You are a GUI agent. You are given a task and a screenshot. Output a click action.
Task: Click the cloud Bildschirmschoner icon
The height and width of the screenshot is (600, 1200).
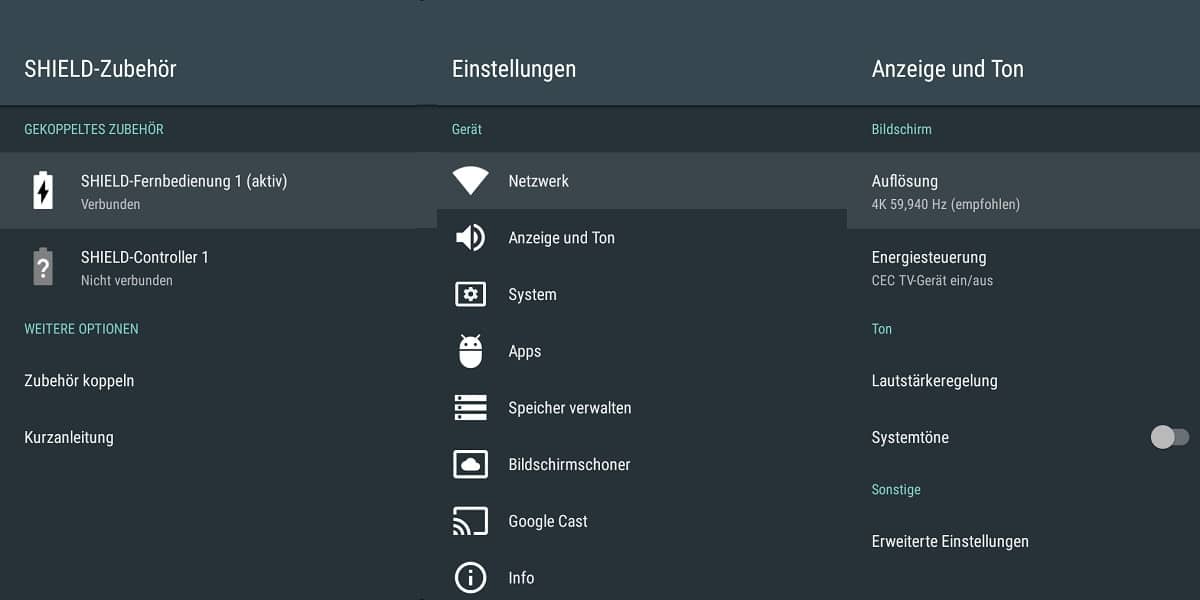tap(470, 464)
